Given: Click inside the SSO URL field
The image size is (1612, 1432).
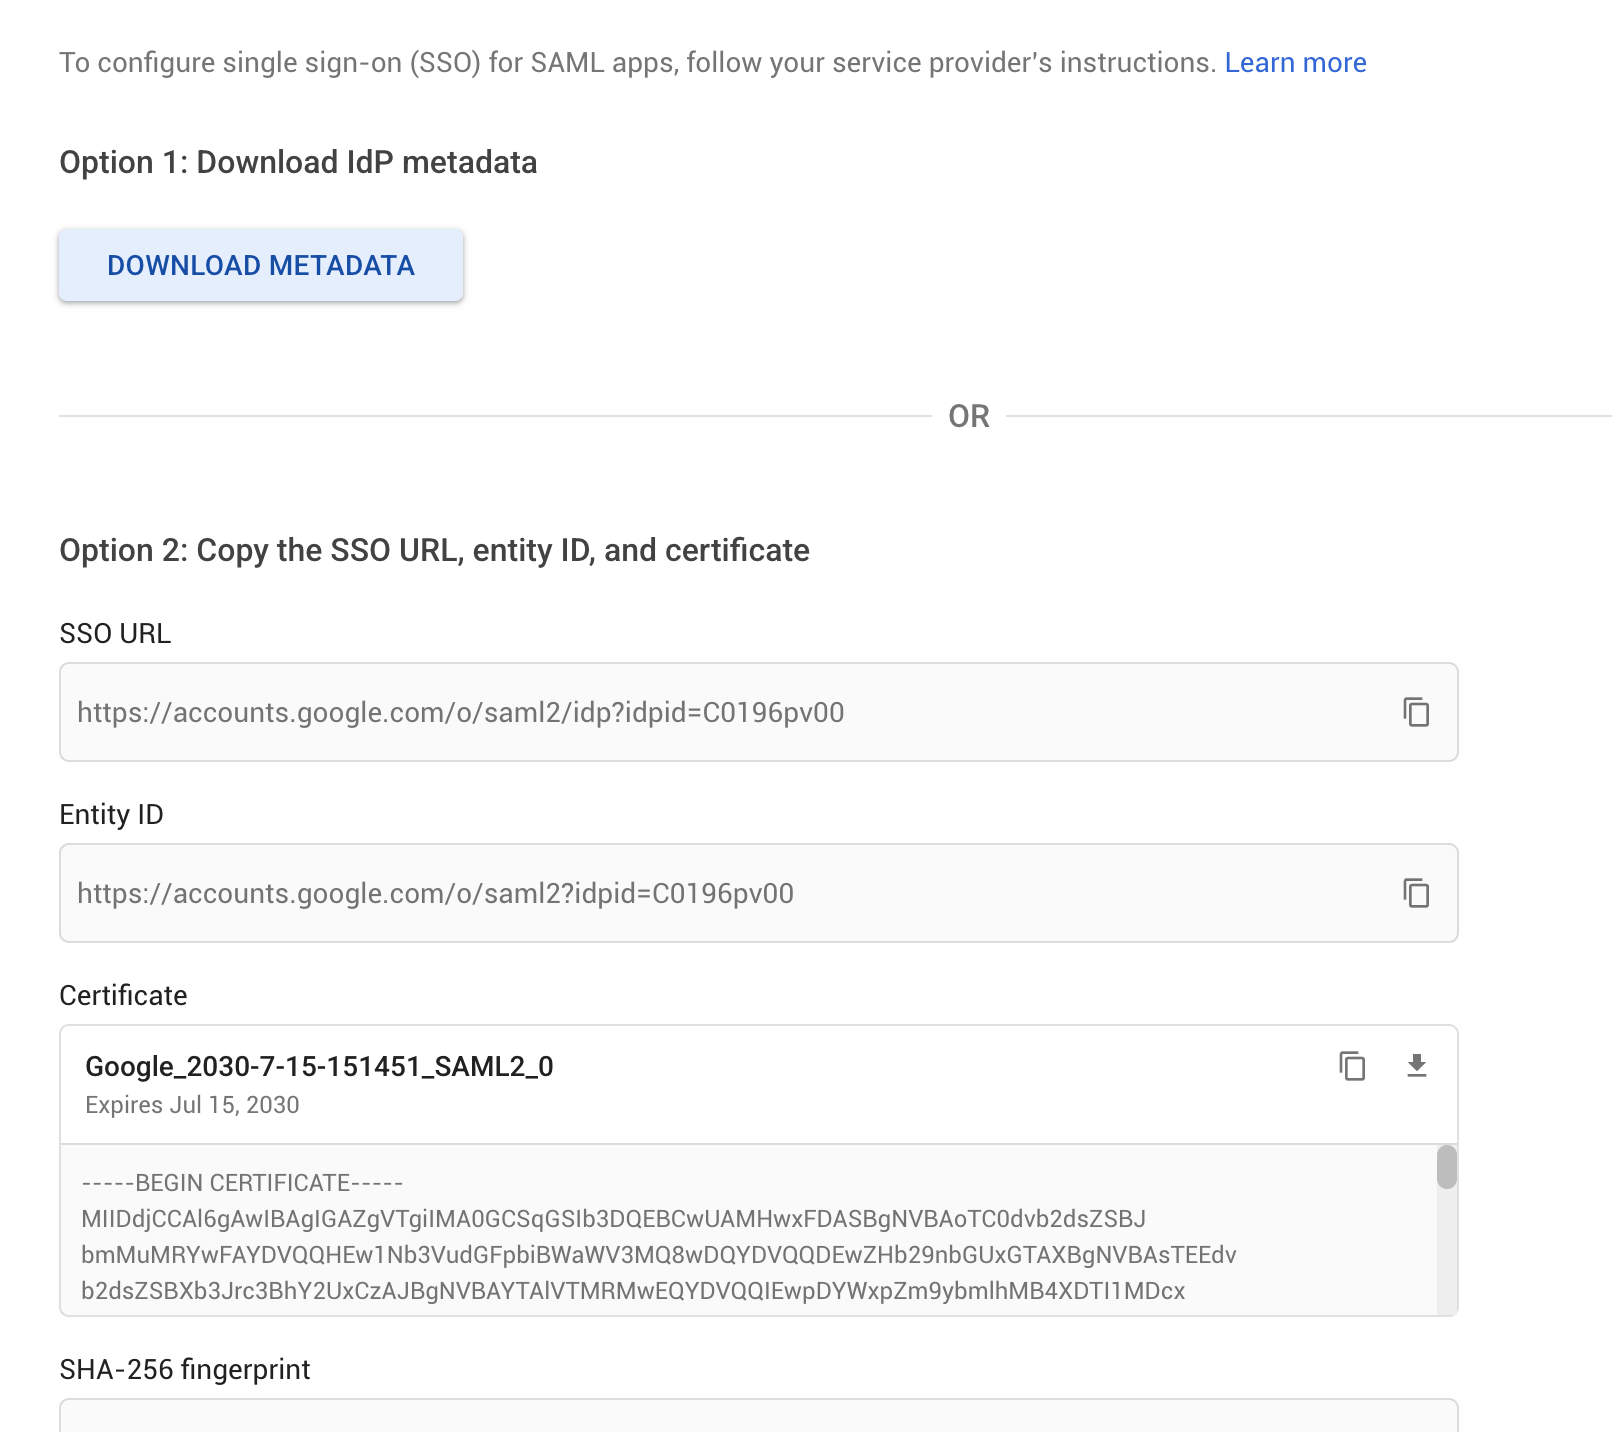Looking at the screenshot, I should (759, 712).
